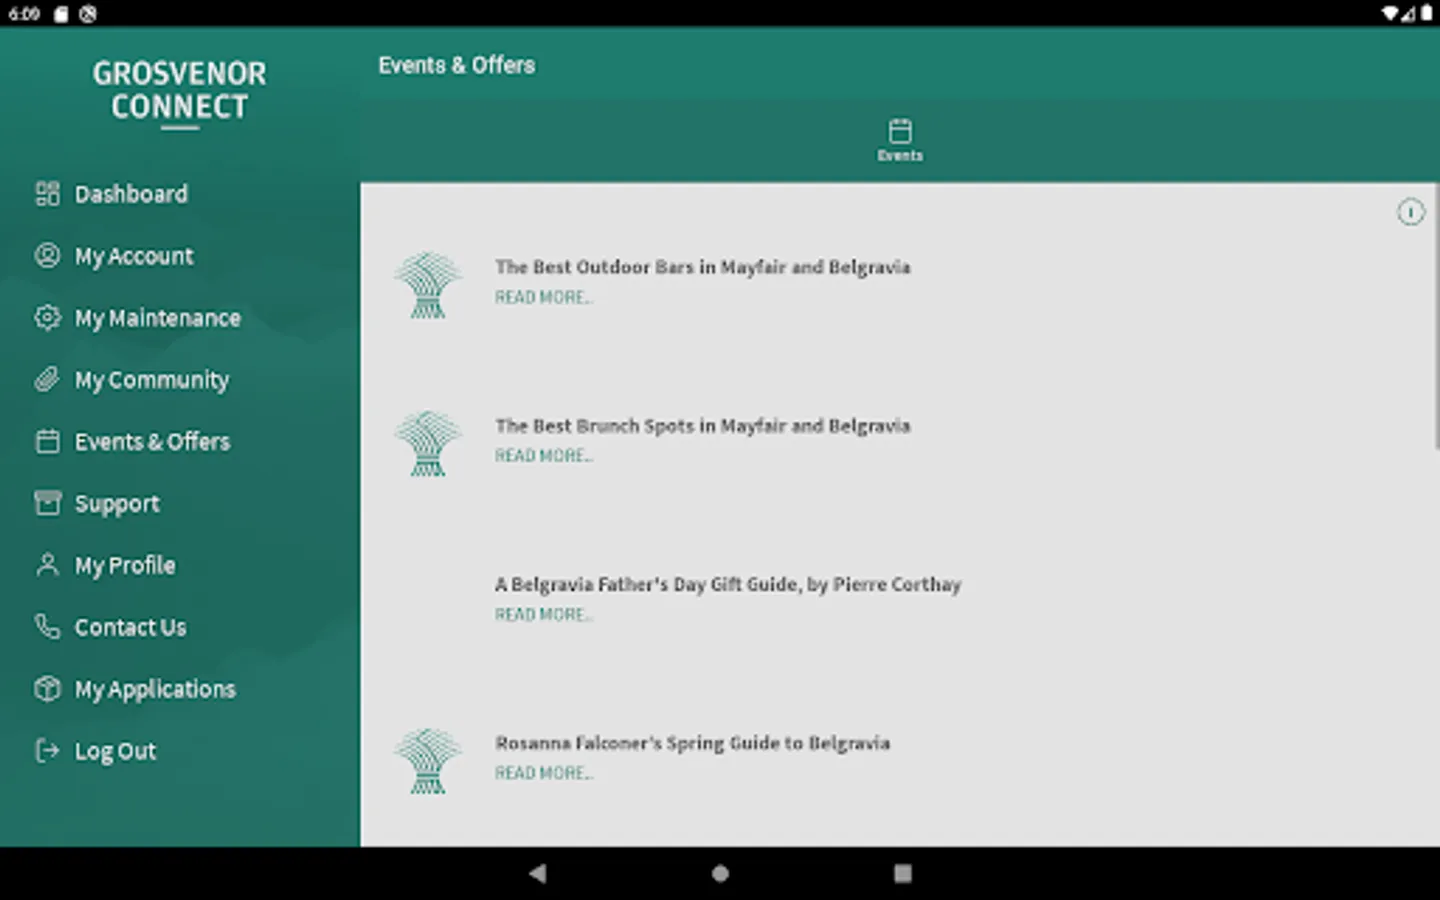Tap the Android recent apps square button
Viewport: 1440px width, 900px height.
(902, 873)
